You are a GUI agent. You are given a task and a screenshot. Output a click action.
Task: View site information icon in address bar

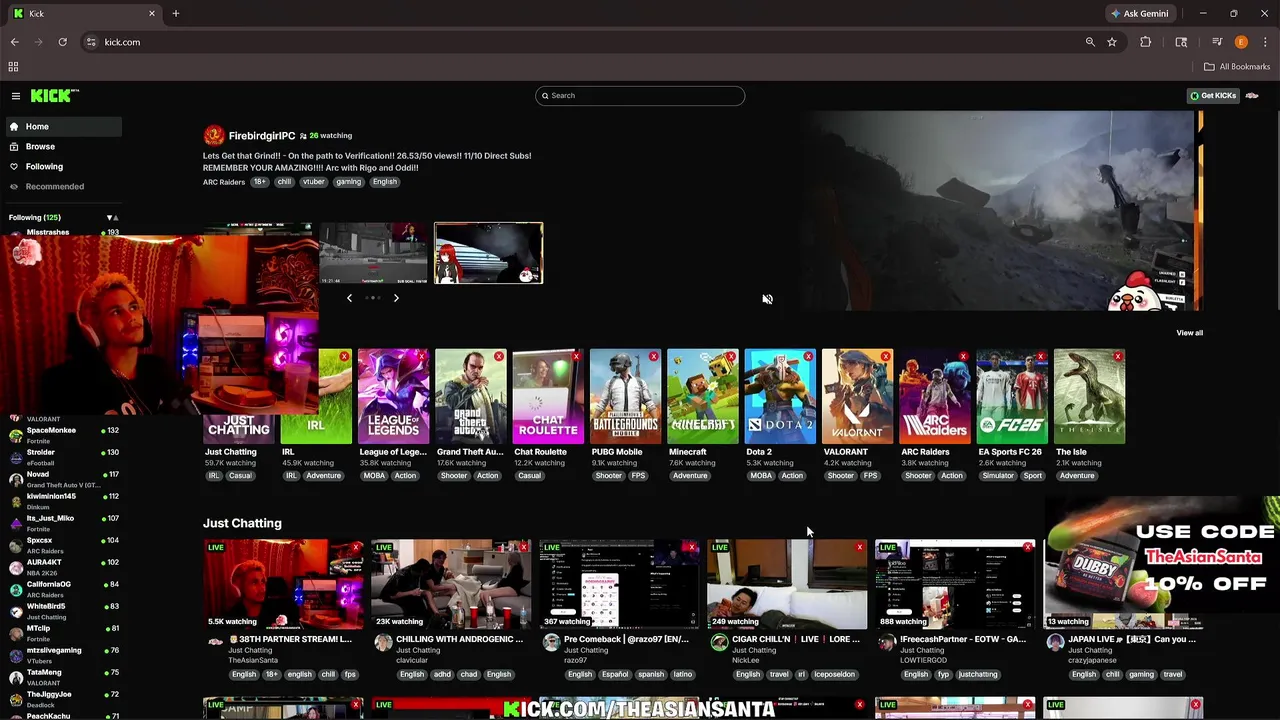[91, 42]
